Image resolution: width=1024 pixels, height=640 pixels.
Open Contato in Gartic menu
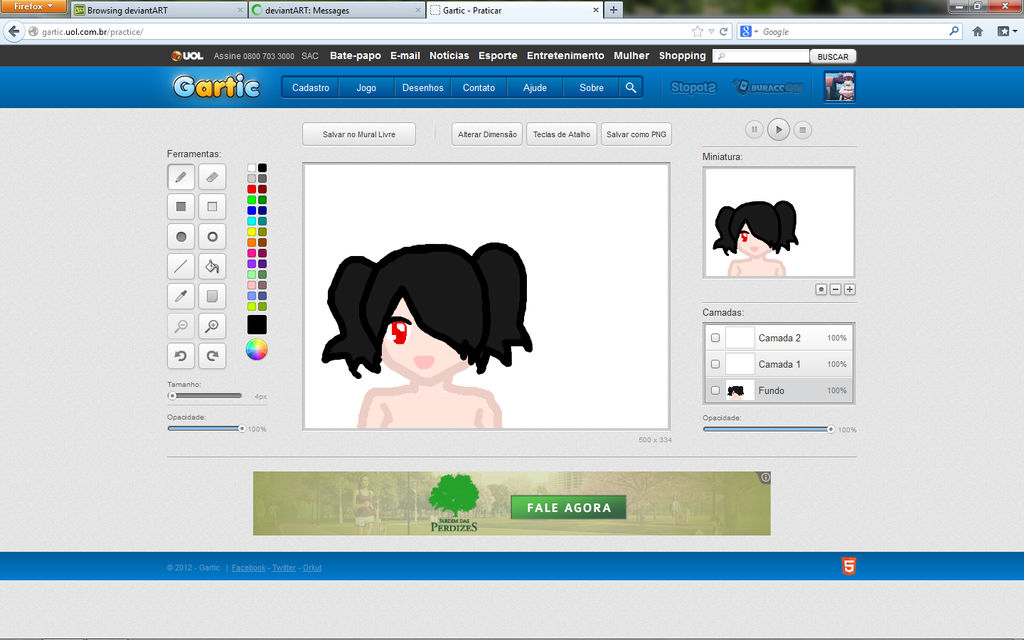point(479,88)
